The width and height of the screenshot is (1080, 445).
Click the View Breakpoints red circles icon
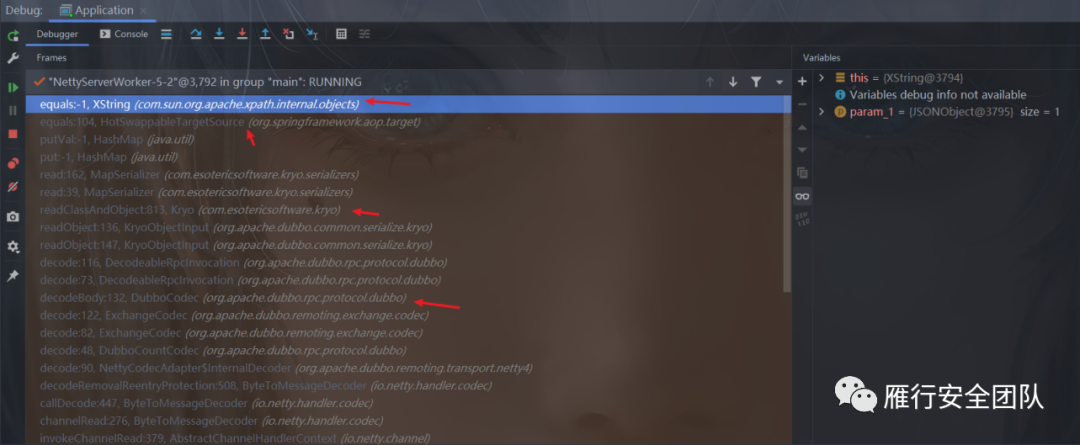click(x=12, y=164)
